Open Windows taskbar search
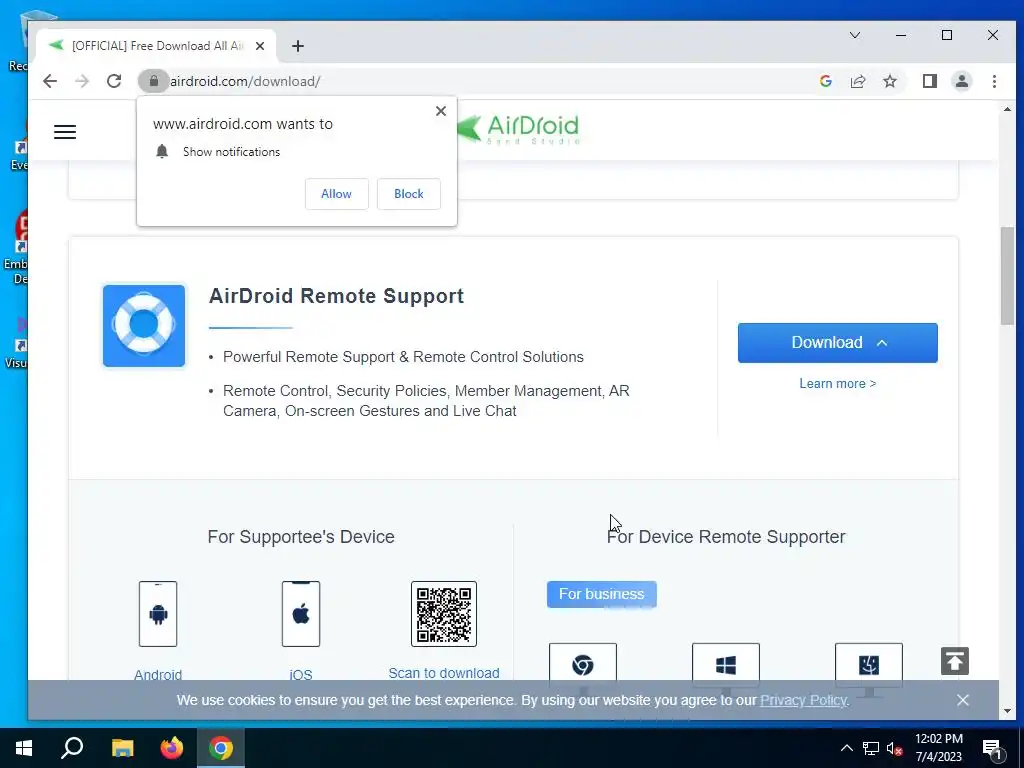 click(x=72, y=748)
